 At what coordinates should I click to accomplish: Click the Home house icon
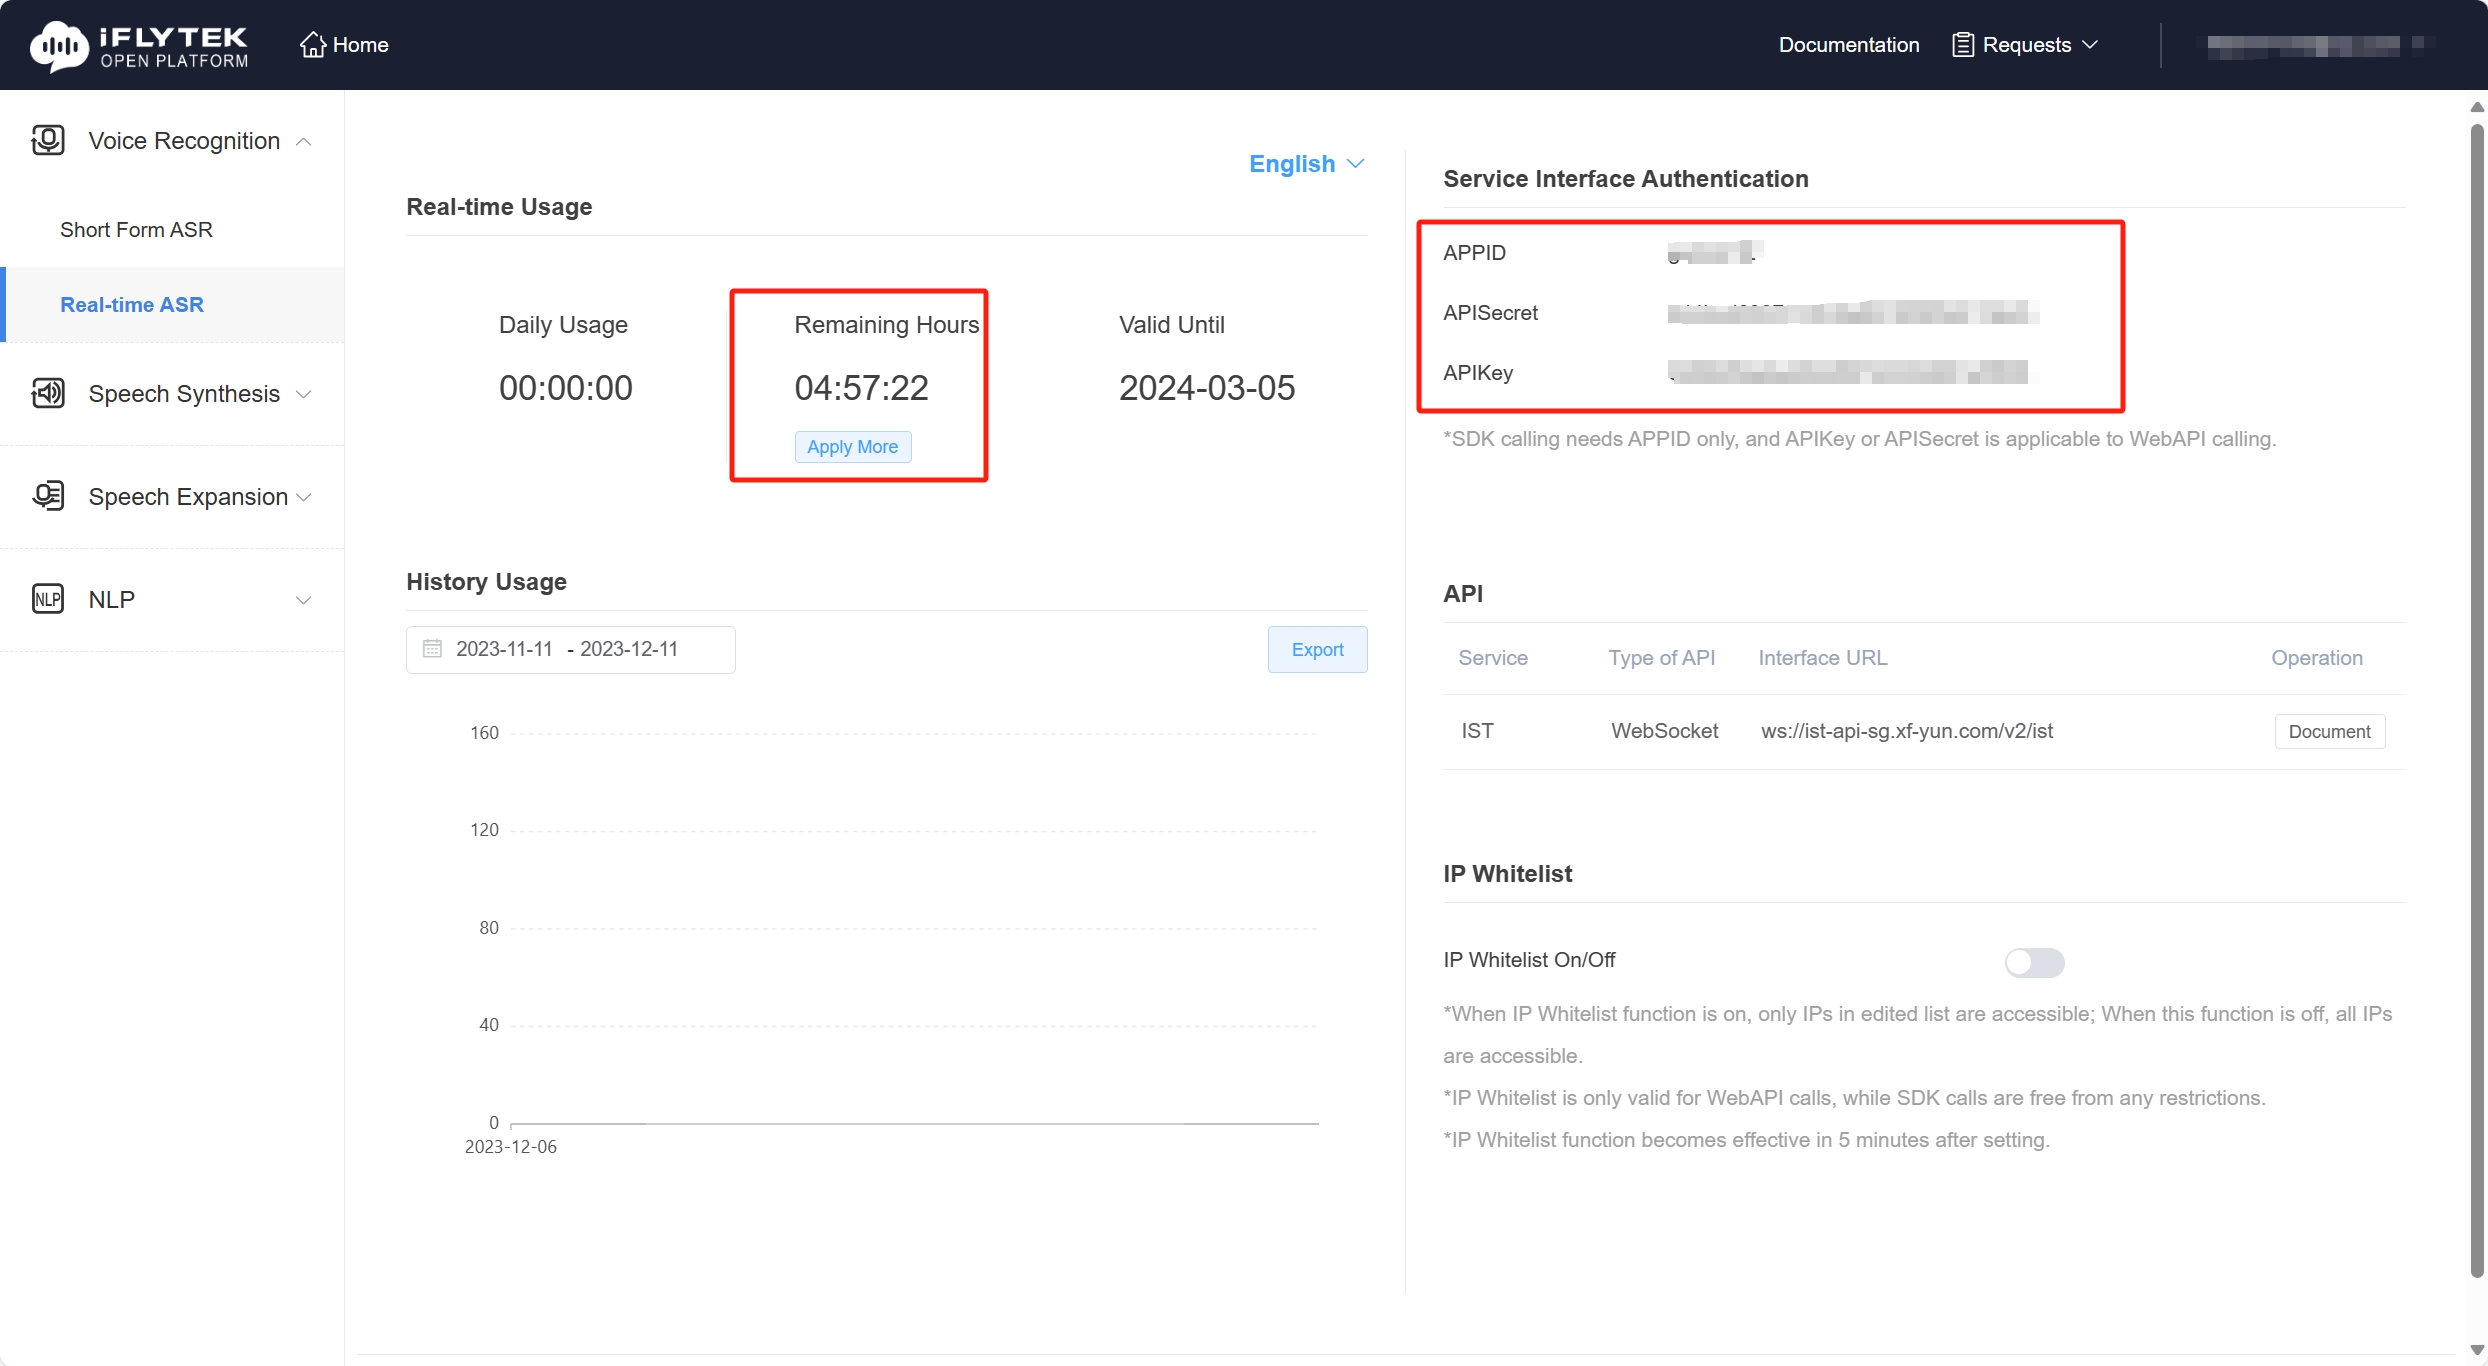(x=312, y=45)
